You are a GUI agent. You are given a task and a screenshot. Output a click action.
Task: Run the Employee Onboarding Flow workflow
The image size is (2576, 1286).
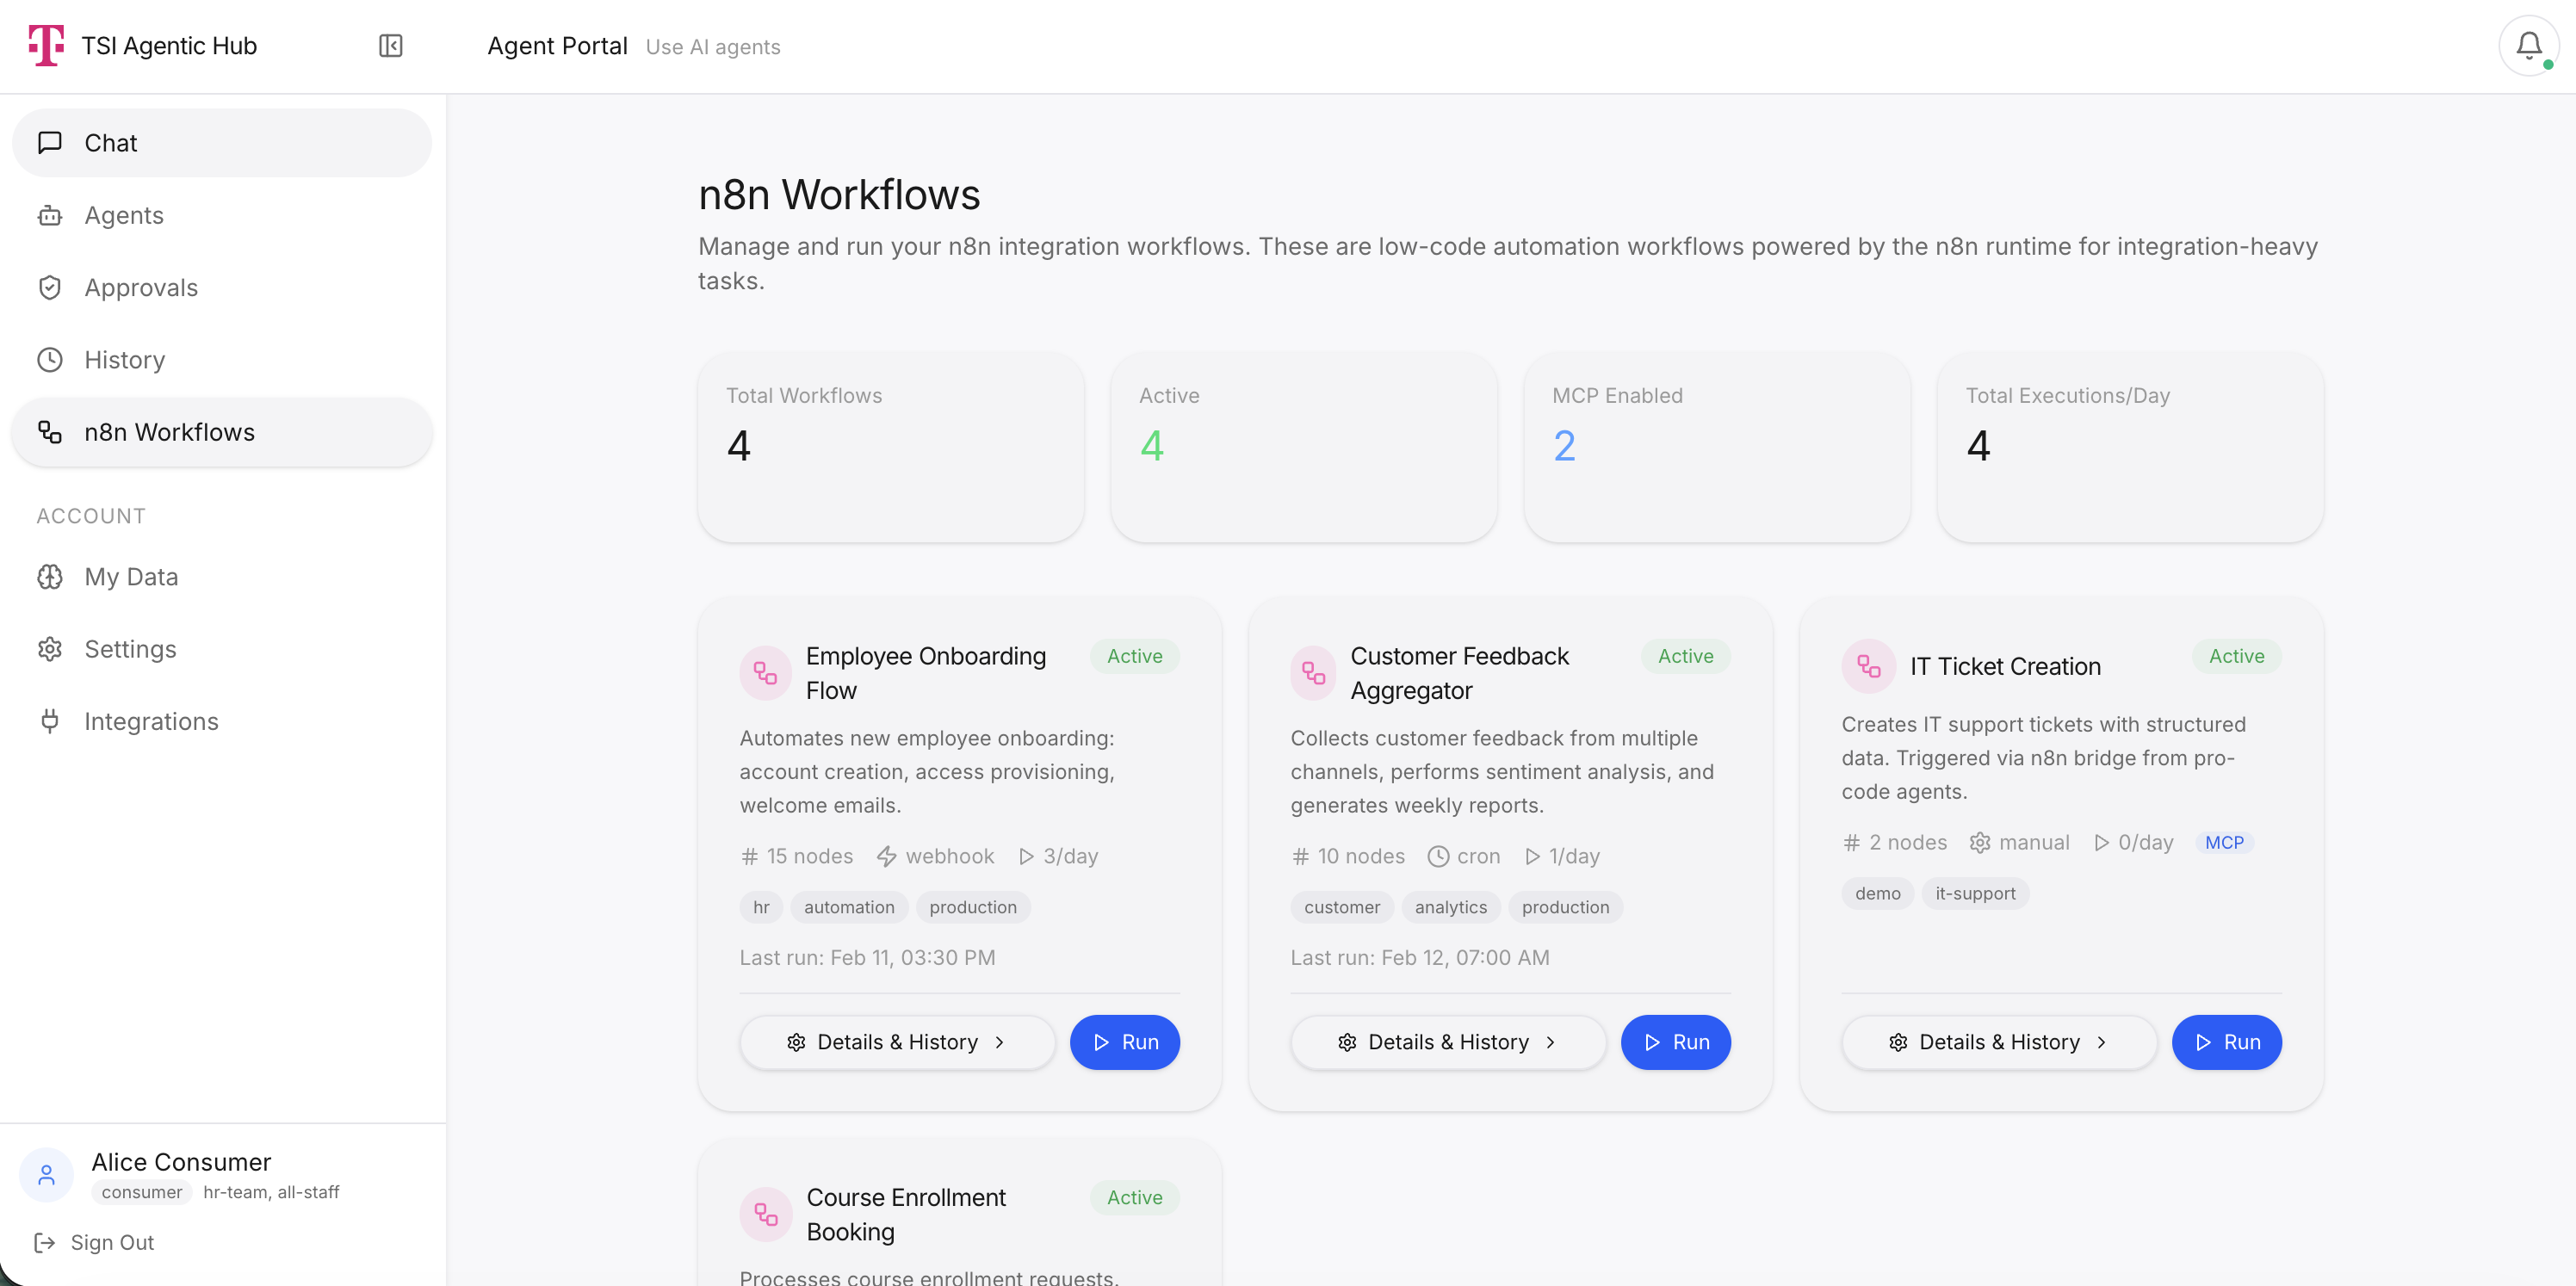pyautogui.click(x=1125, y=1042)
